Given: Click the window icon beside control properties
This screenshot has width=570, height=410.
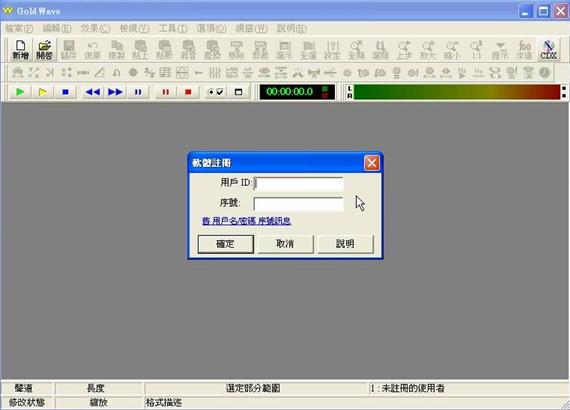Looking at the screenshot, I should (x=238, y=92).
